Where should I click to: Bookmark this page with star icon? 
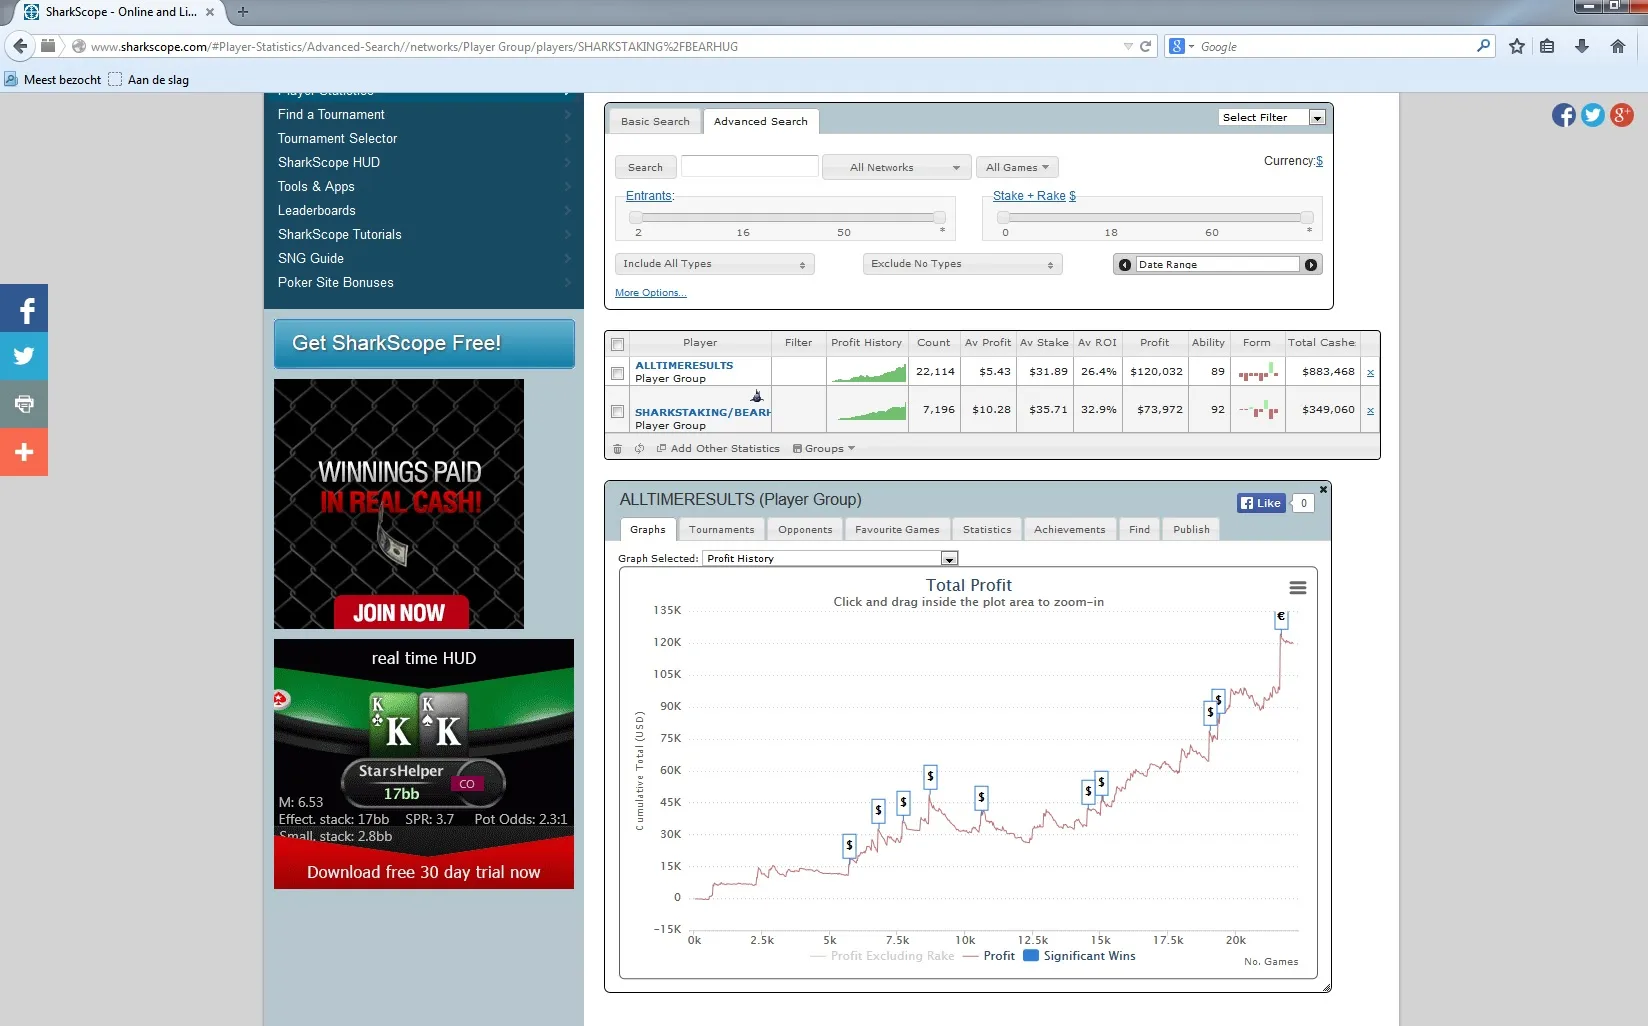pos(1517,46)
